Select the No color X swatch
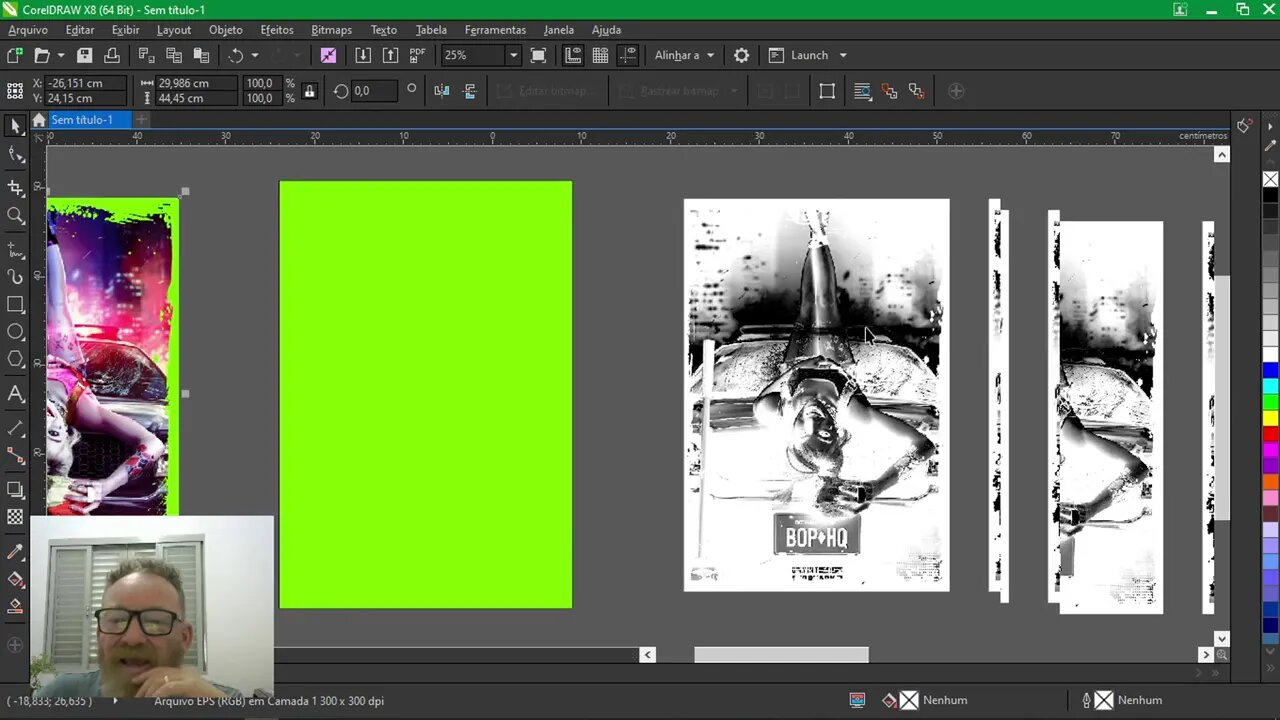 click(1270, 180)
